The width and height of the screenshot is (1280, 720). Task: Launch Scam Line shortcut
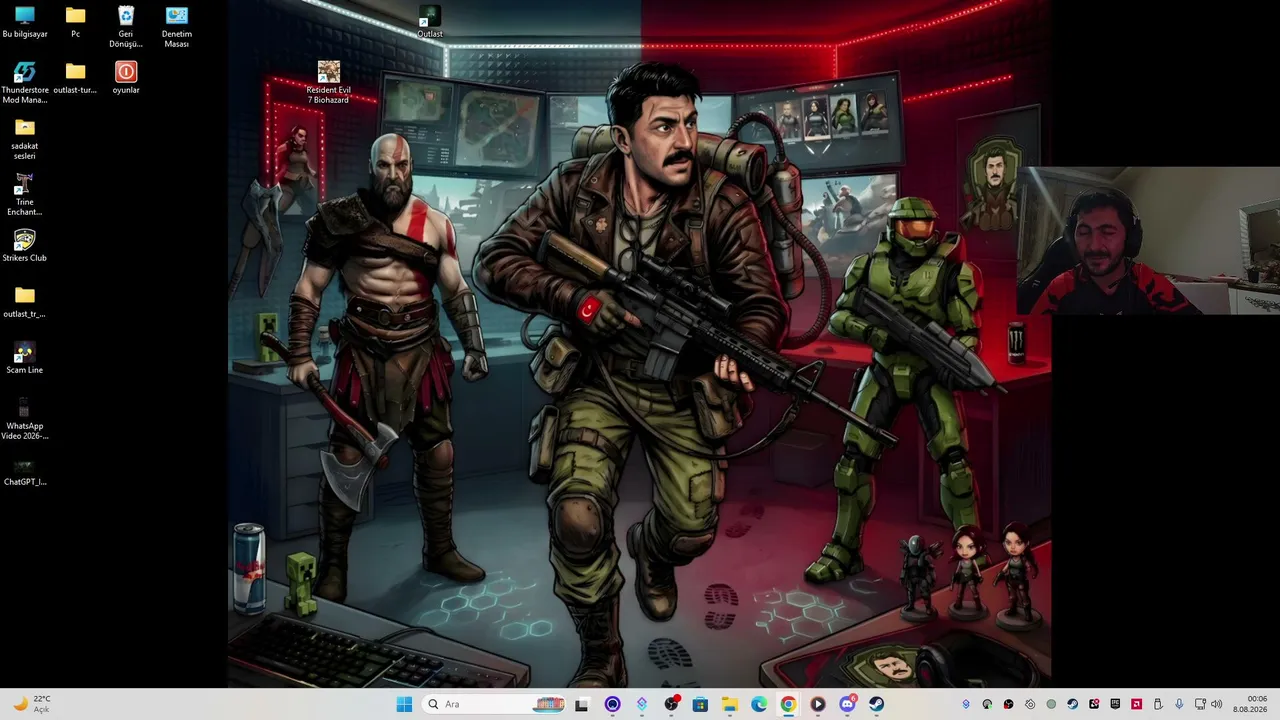[25, 358]
